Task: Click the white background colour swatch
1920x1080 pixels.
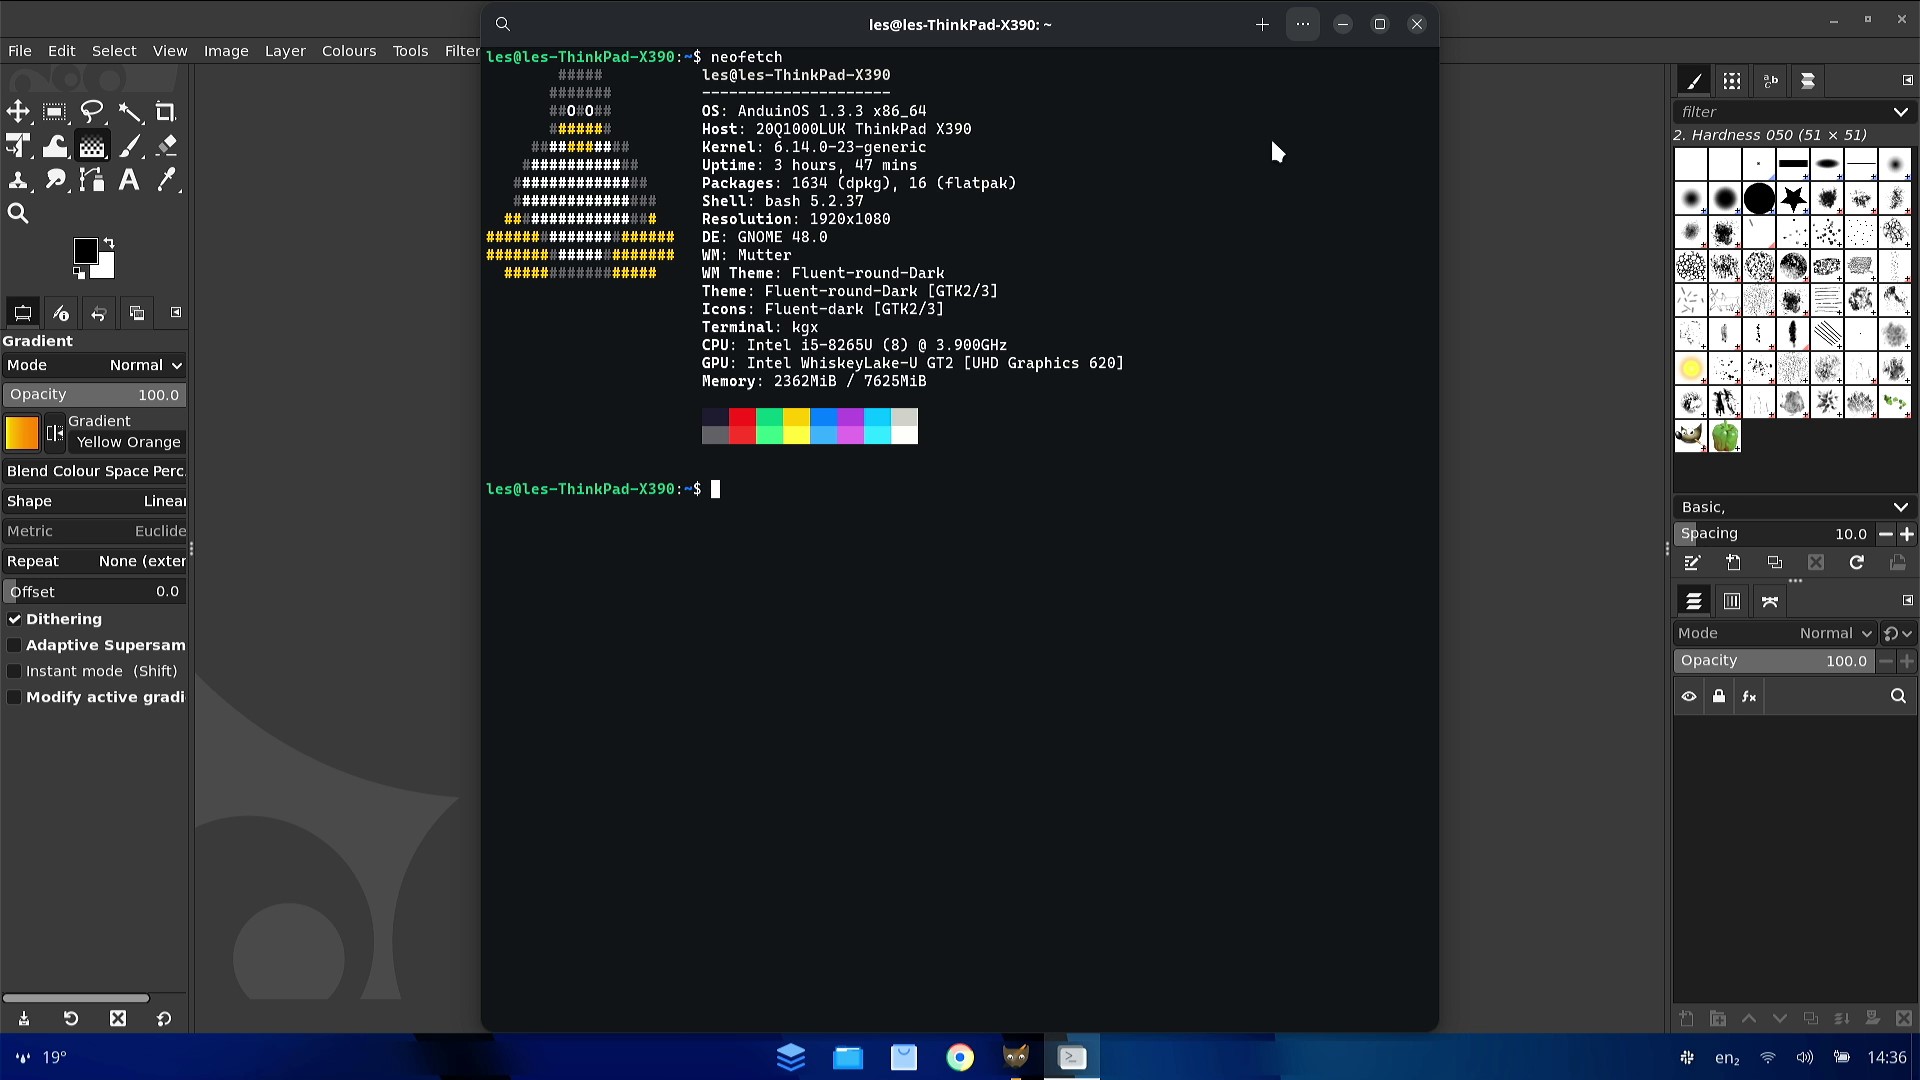Action: click(106, 268)
